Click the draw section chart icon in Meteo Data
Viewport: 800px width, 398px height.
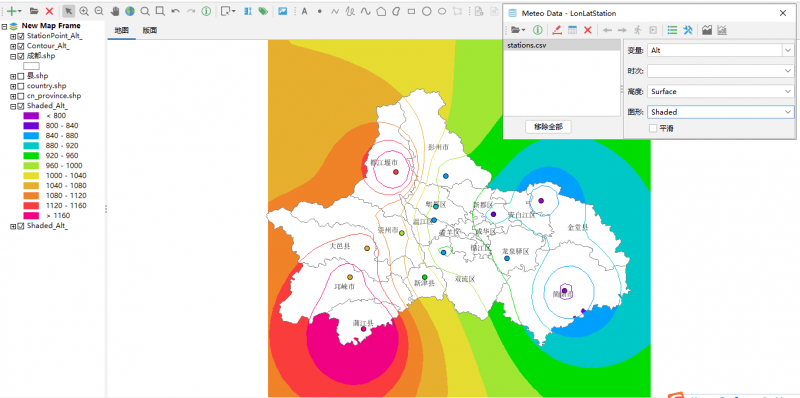(707, 30)
